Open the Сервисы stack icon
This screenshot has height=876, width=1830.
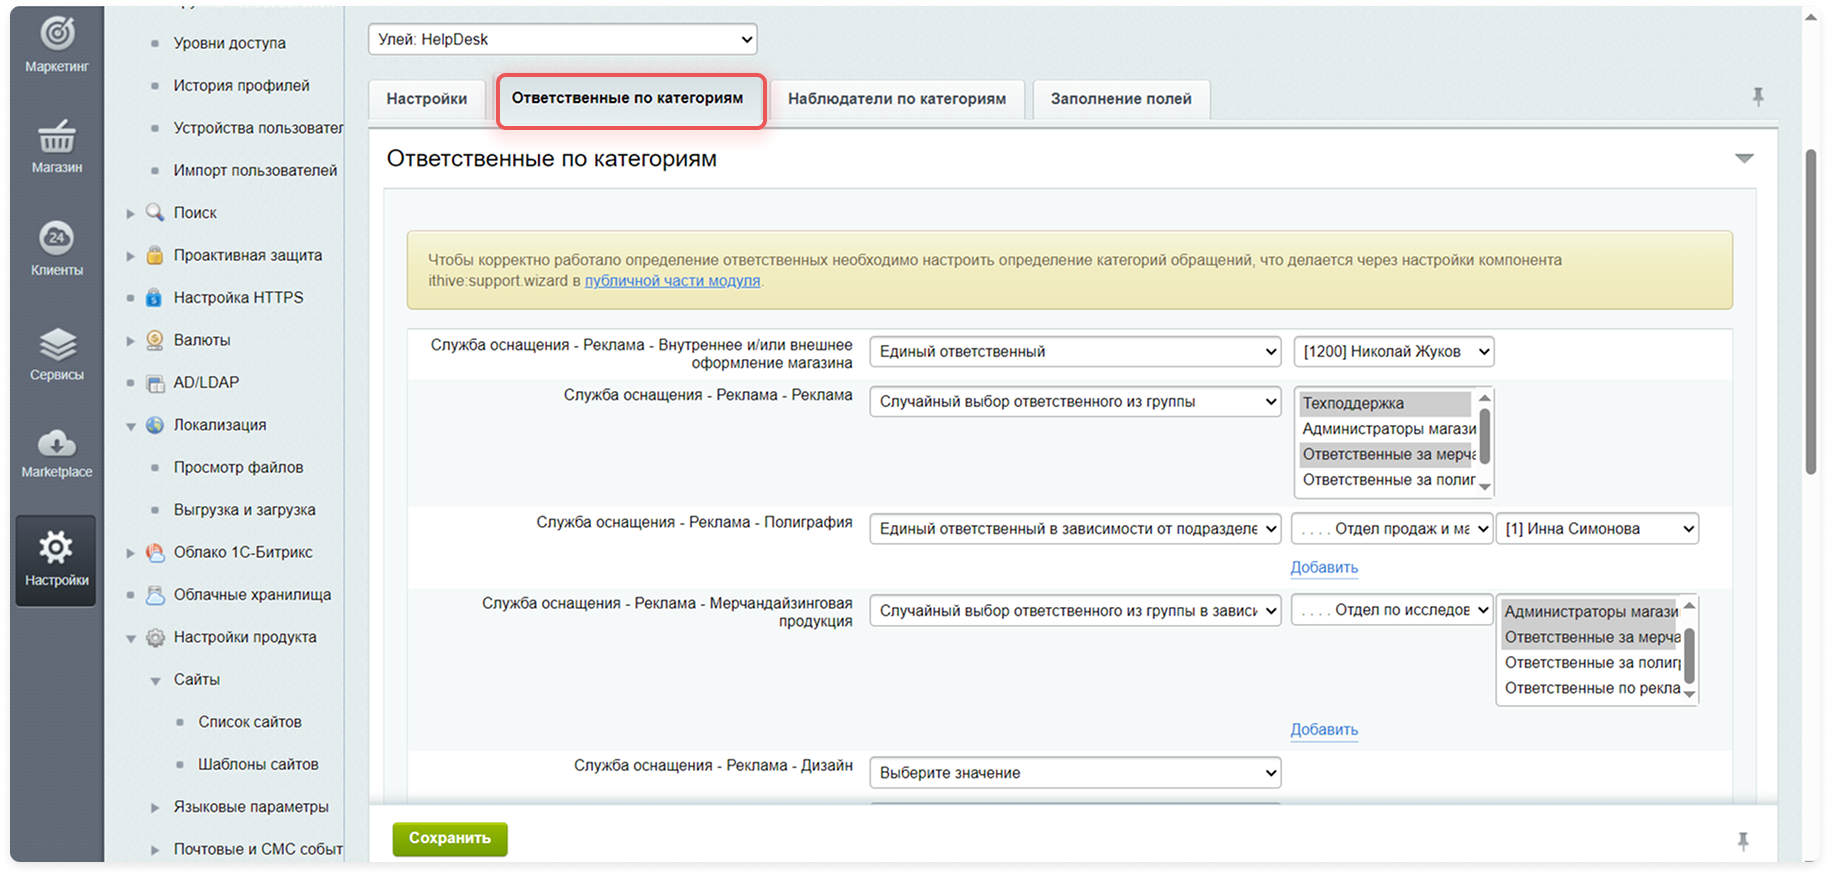[57, 344]
